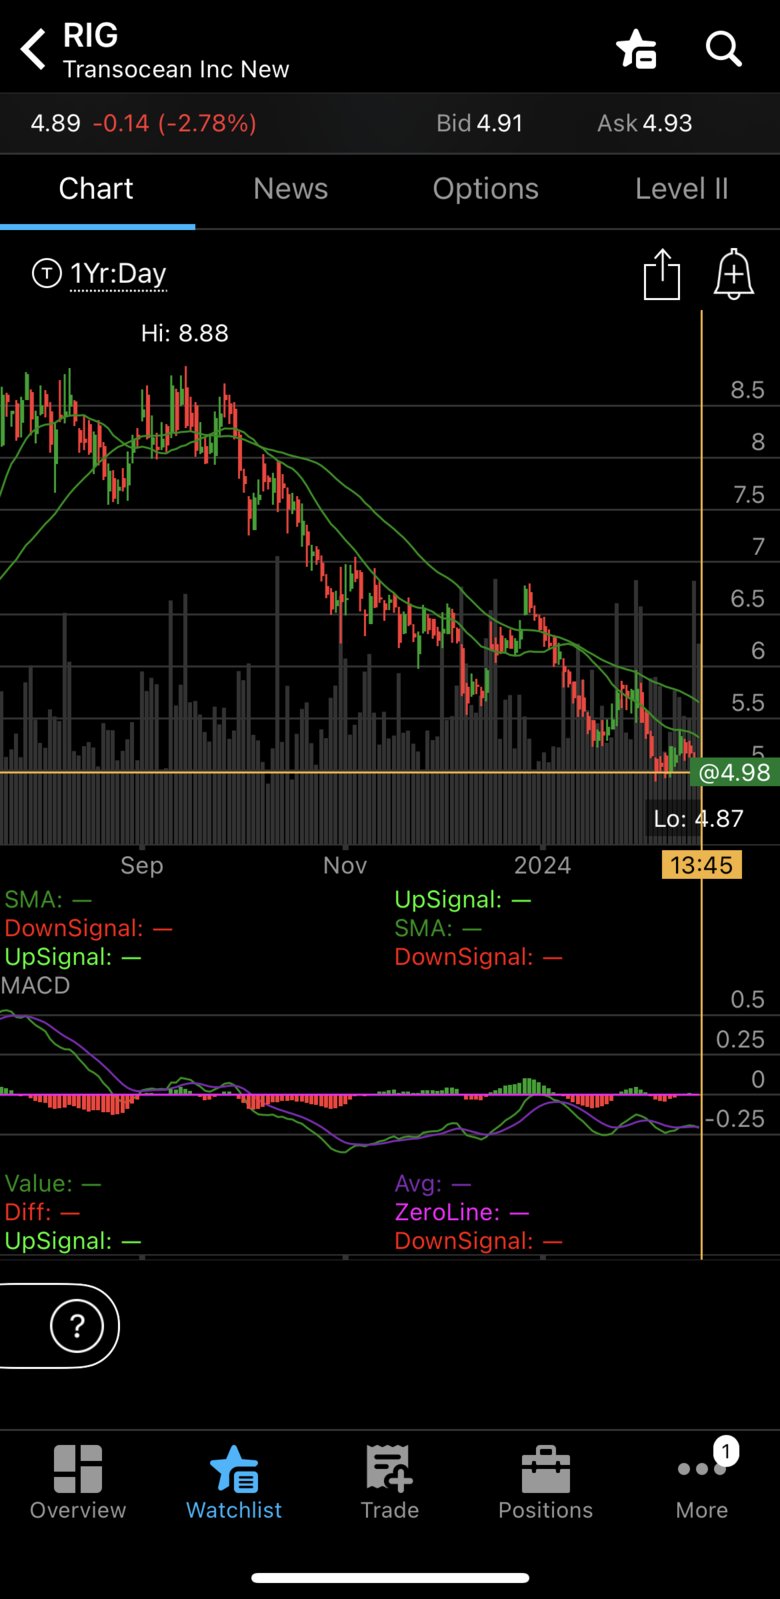The image size is (780, 1599).
Task: Tap the 8.5 price axis label
Action: coord(747,390)
